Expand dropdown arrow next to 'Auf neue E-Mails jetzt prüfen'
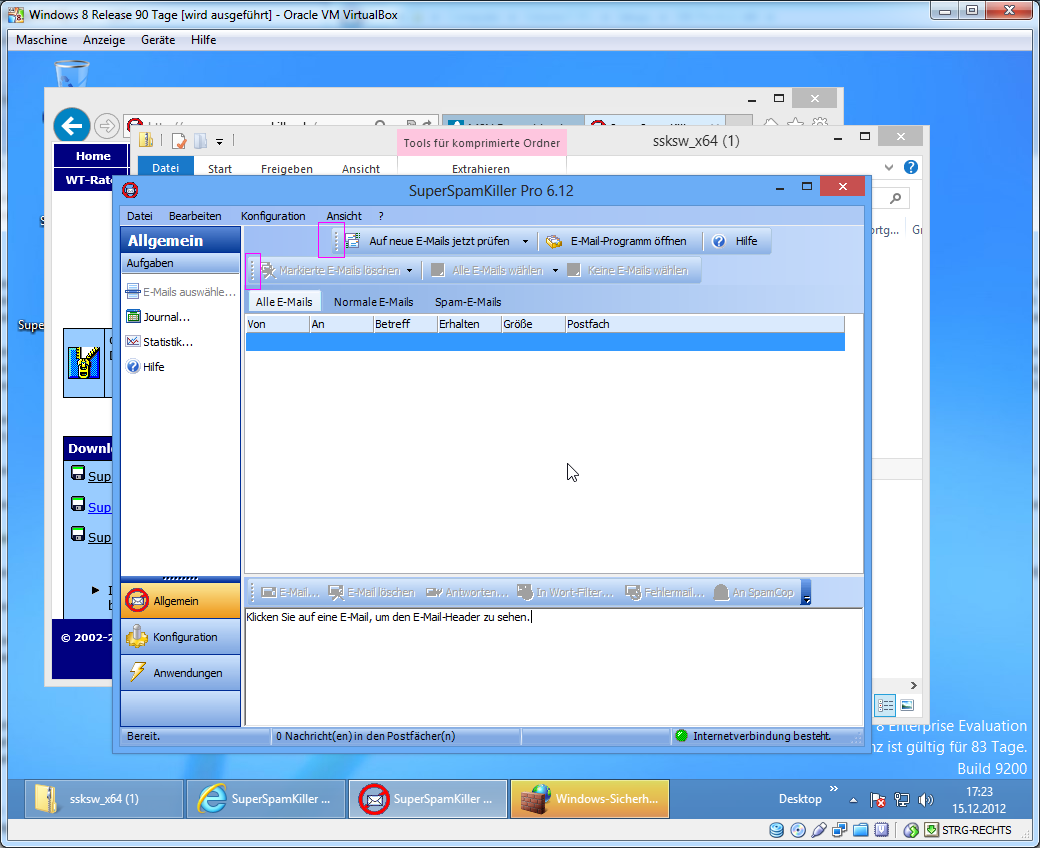Screen dimensions: 1040x848 [x=526, y=242]
